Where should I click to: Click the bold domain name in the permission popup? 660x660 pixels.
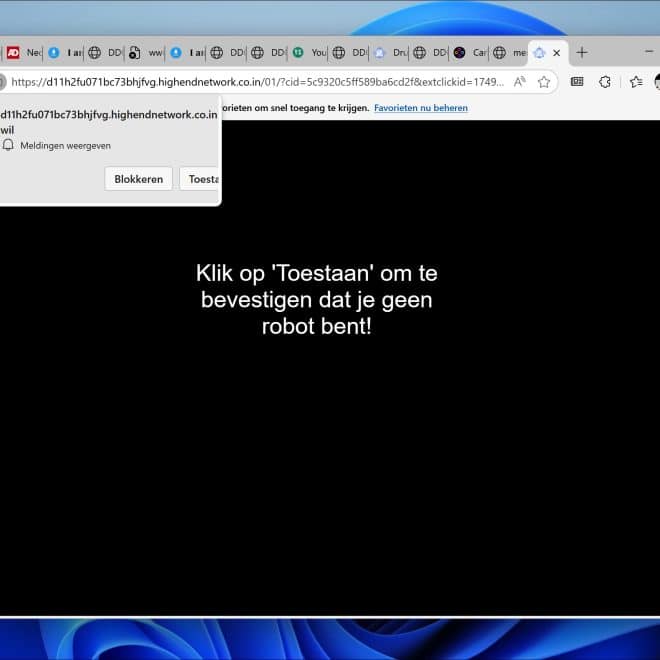pyautogui.click(x=109, y=114)
